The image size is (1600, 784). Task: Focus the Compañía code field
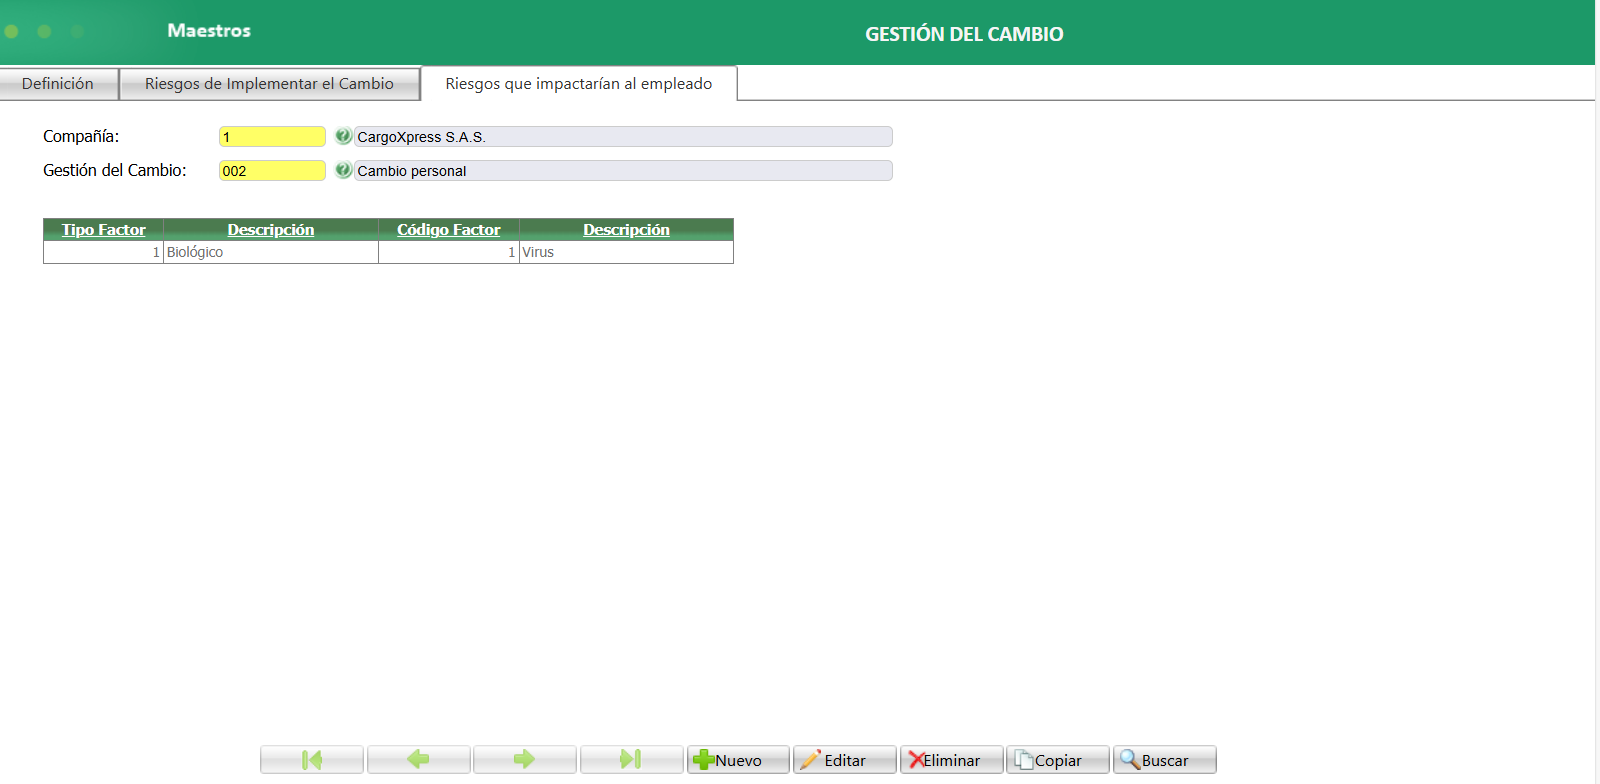272,137
